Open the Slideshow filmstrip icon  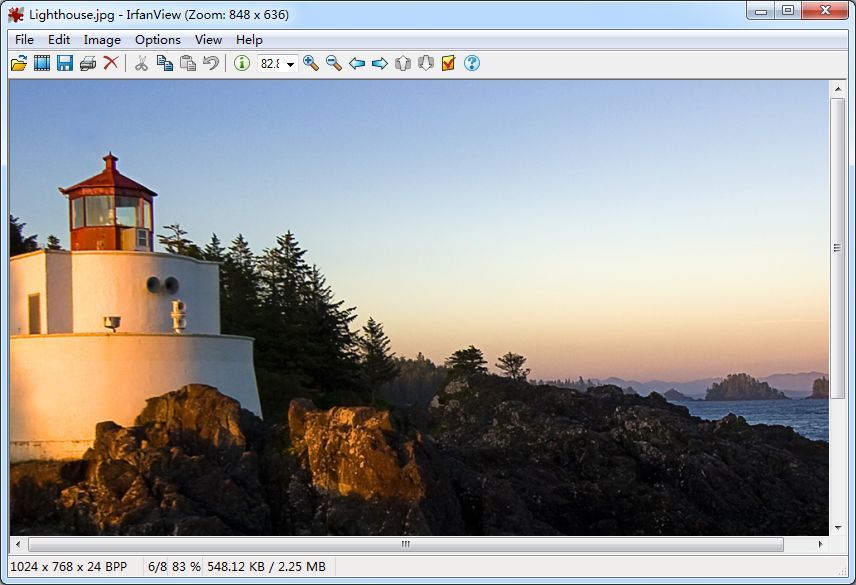pos(42,63)
